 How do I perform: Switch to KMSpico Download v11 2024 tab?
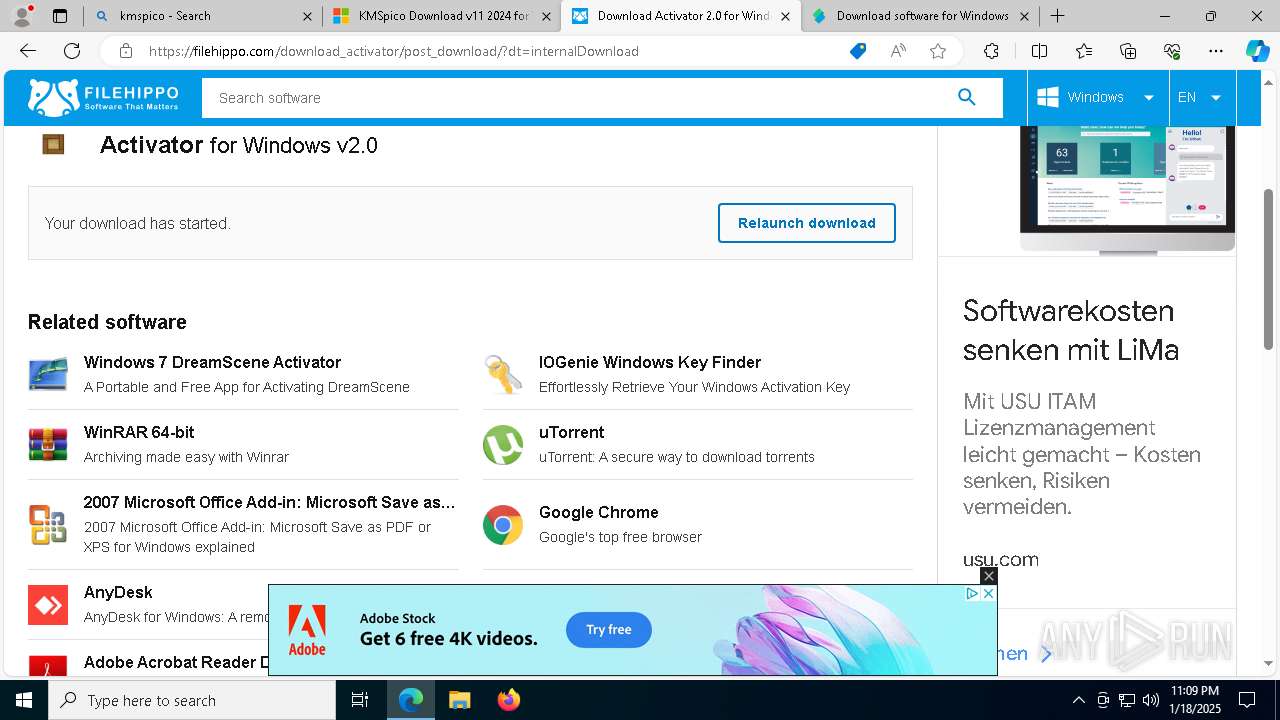(445, 16)
